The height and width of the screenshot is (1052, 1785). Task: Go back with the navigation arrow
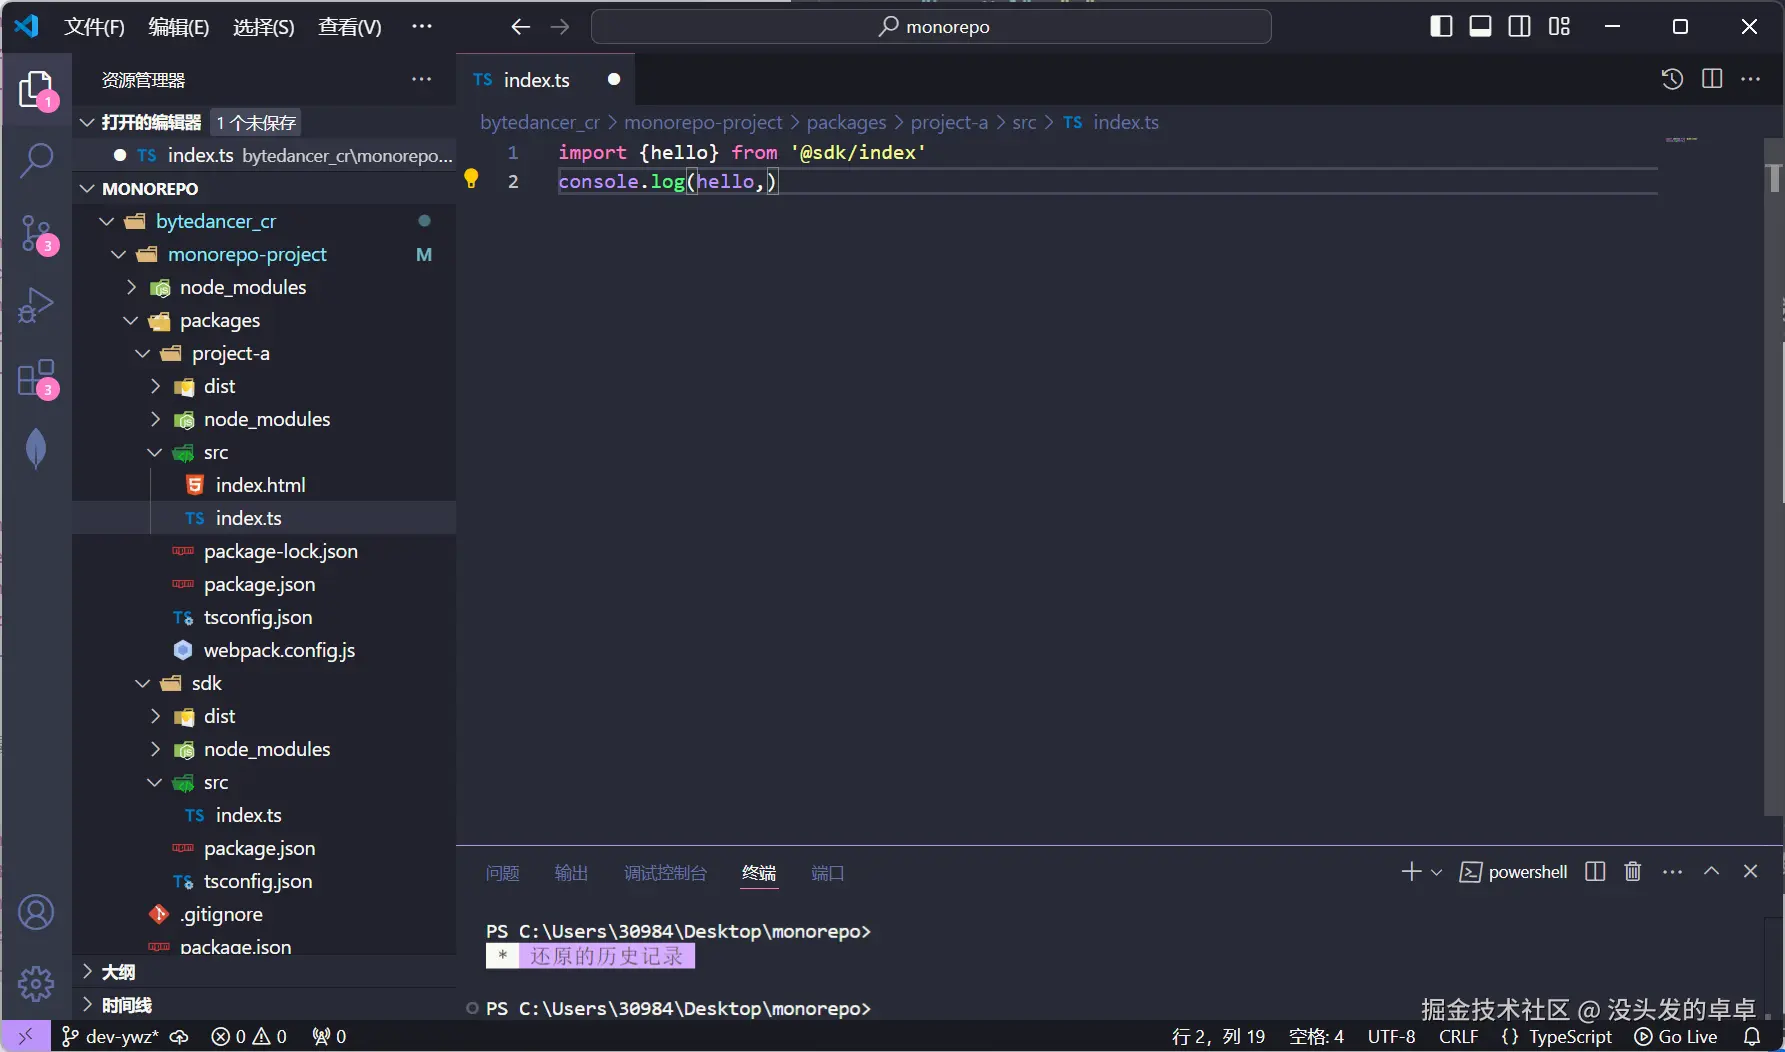[520, 27]
